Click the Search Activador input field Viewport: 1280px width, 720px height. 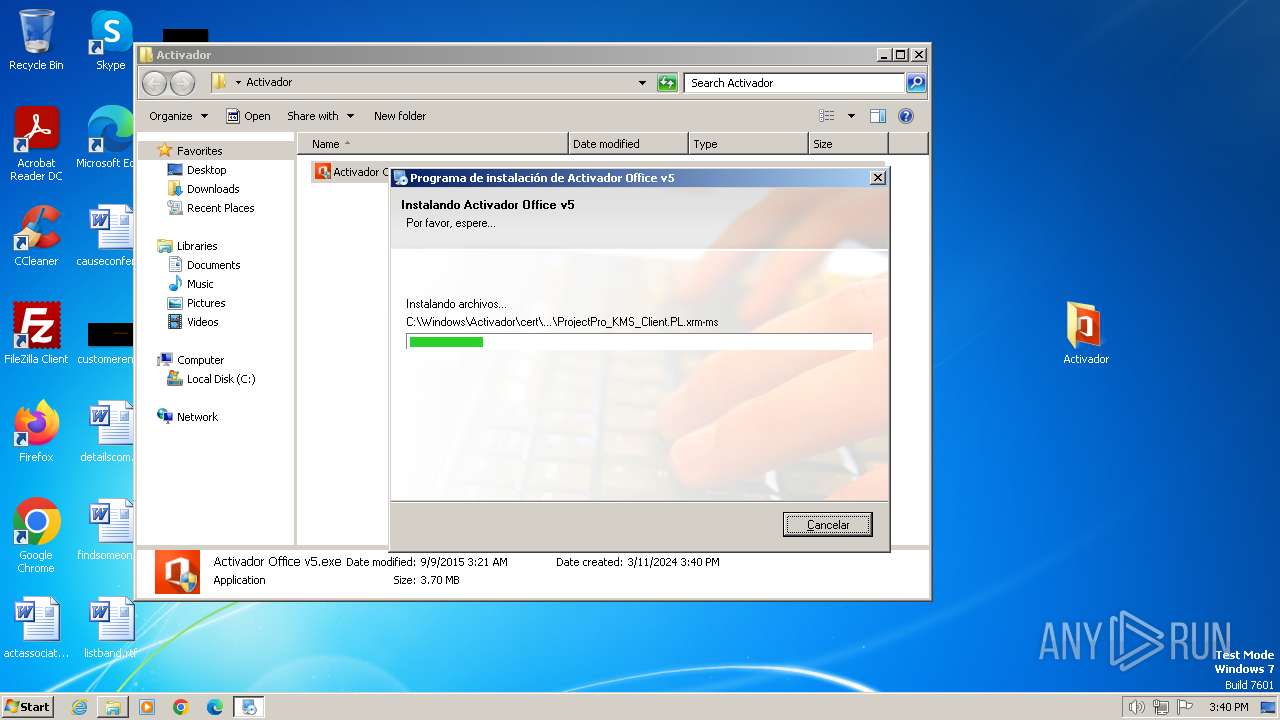(x=795, y=83)
